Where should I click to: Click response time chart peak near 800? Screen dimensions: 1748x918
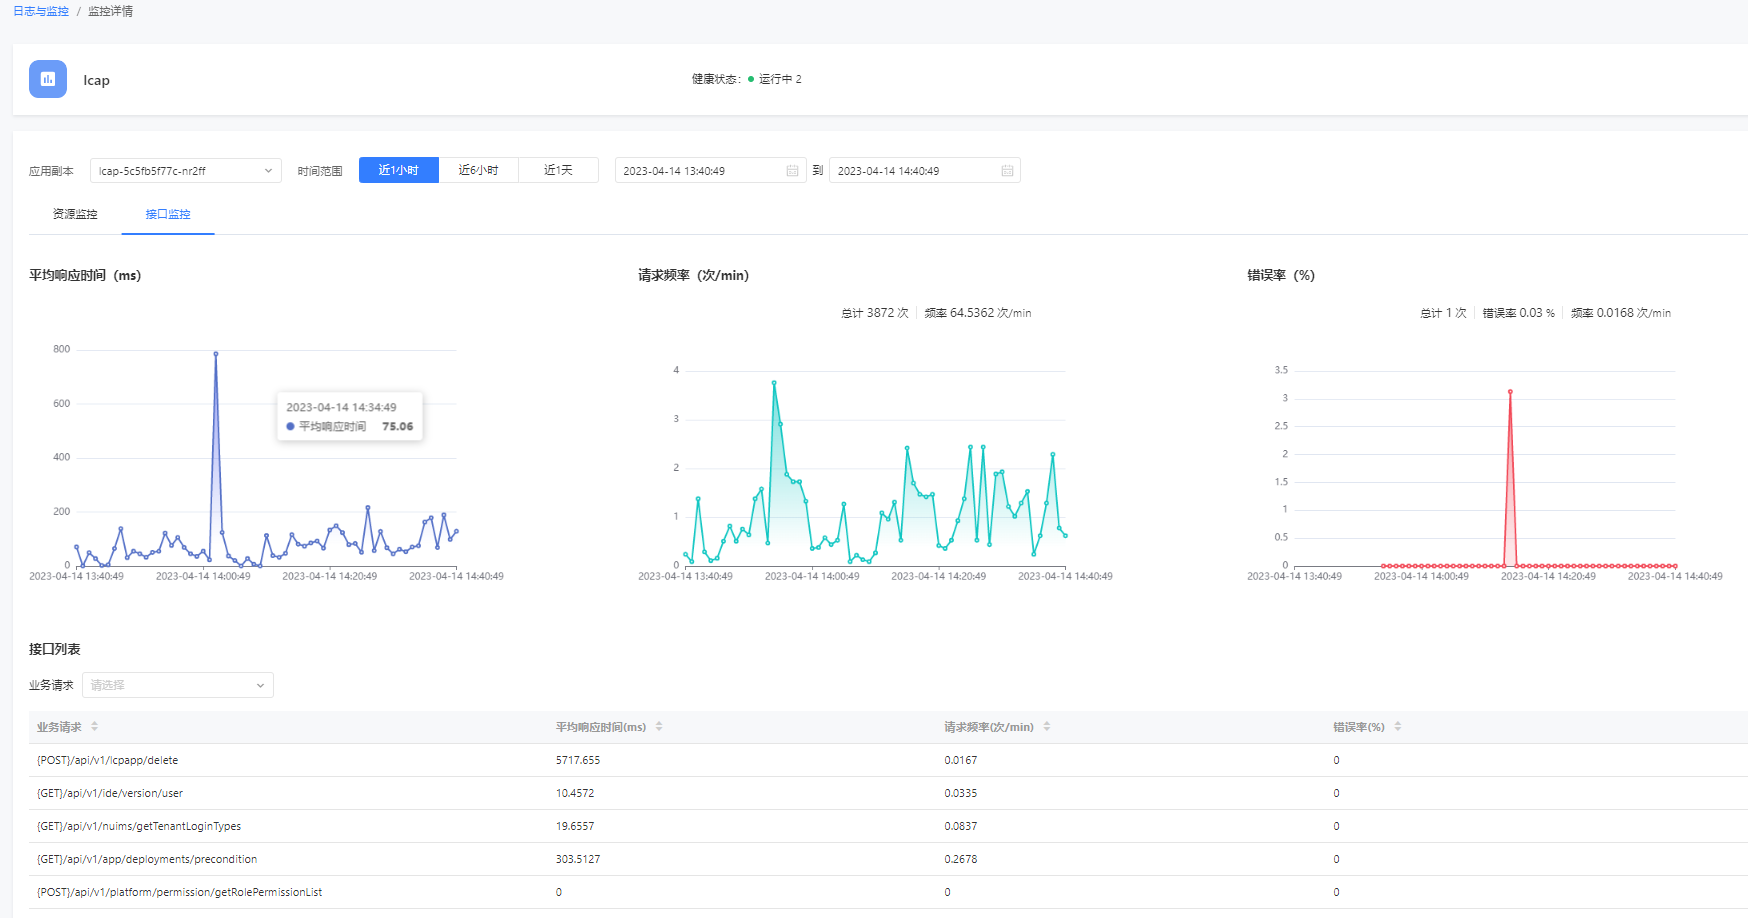pos(216,353)
